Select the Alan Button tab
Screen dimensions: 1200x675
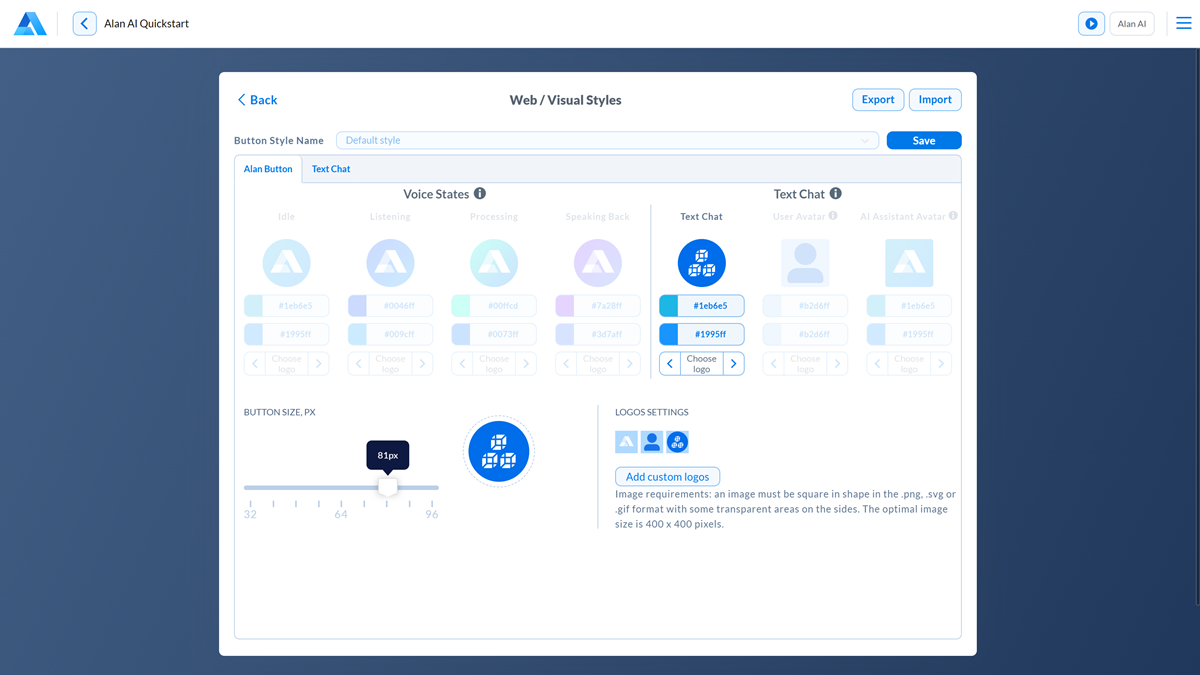pos(268,169)
